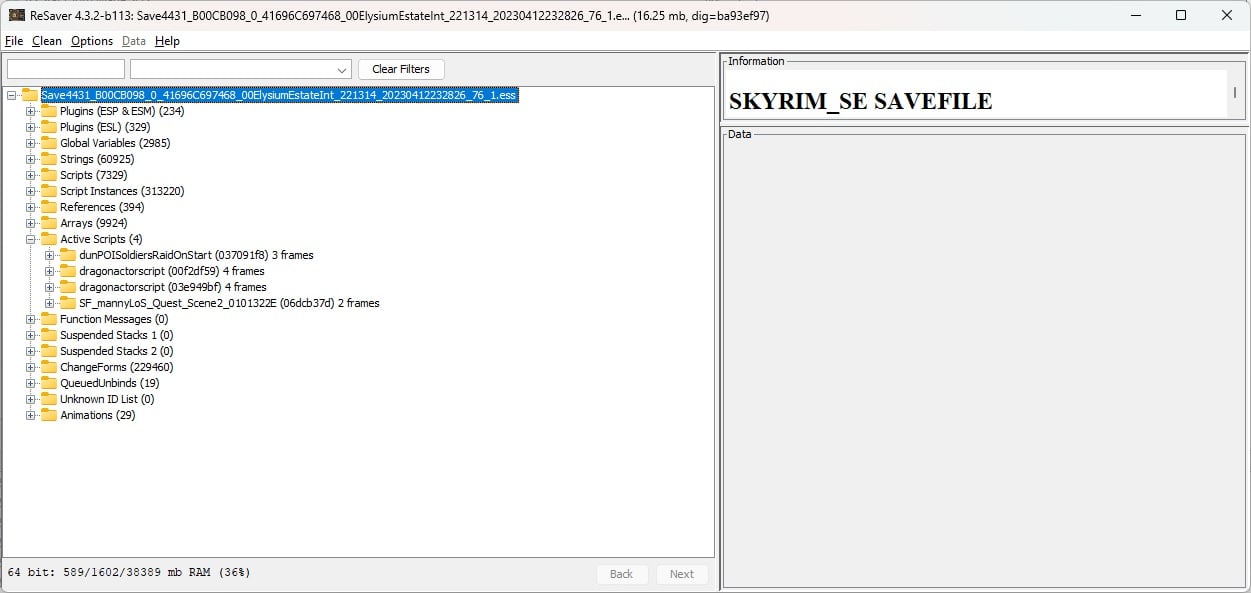Click the RAM usage status bar text
This screenshot has width=1251, height=593.
pyautogui.click(x=129, y=573)
